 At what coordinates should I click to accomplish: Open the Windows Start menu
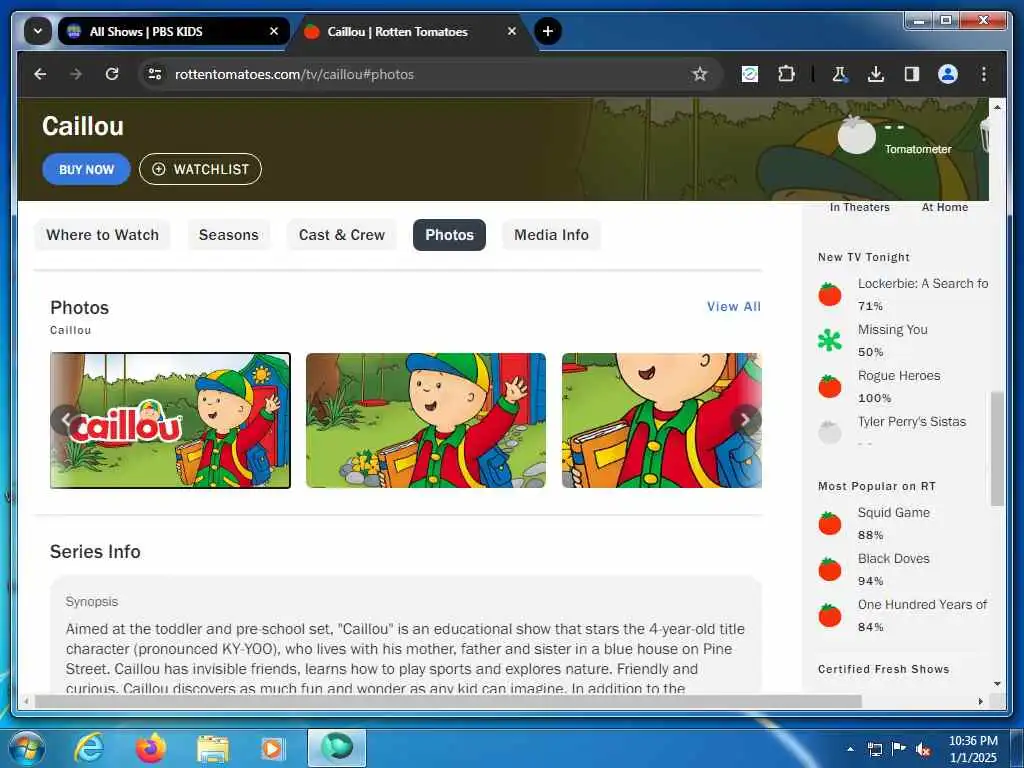tap(27, 748)
